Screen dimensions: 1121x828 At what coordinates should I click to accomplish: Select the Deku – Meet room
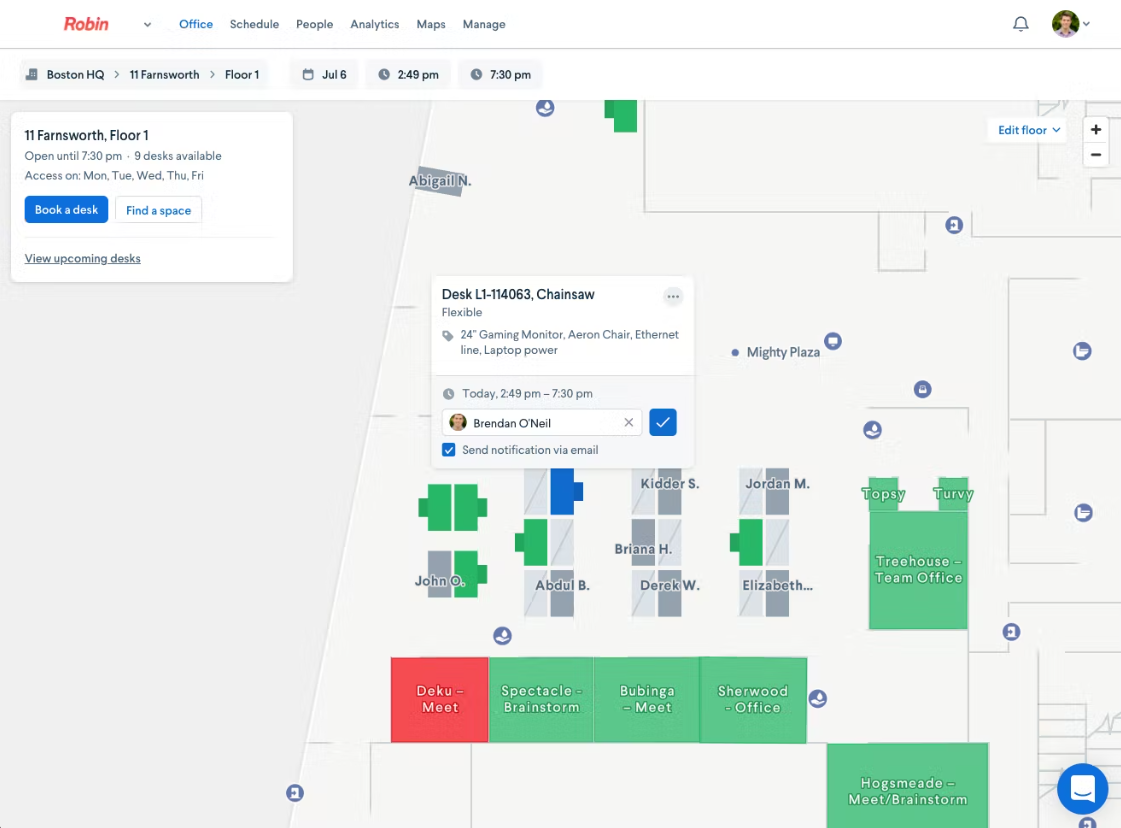click(x=440, y=699)
